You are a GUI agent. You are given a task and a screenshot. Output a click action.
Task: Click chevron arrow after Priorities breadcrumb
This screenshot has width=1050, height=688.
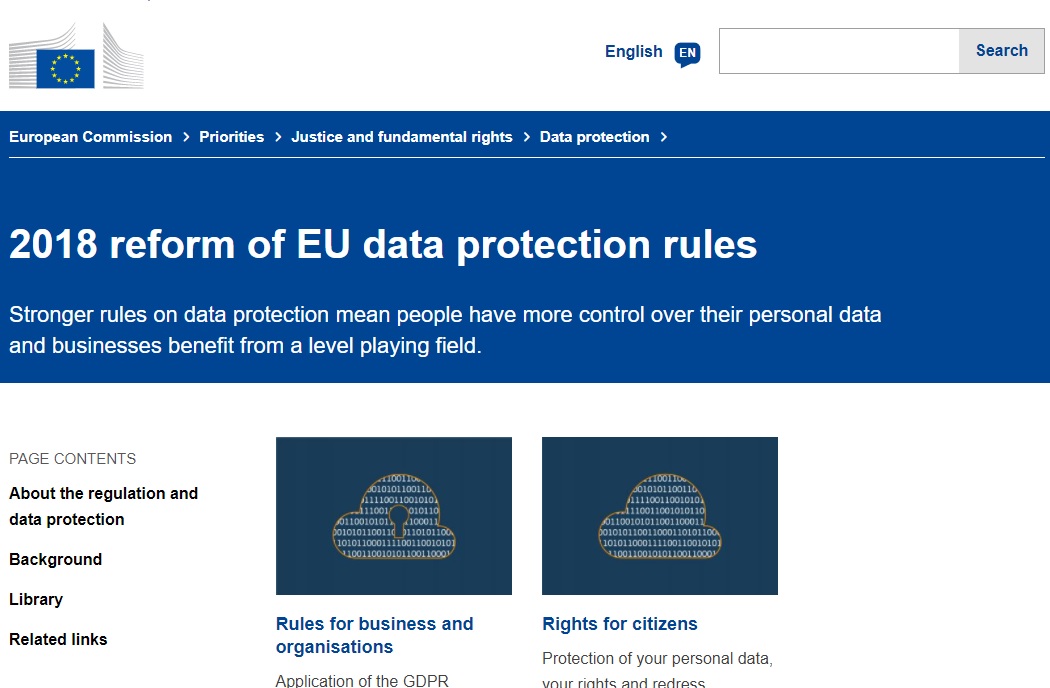[278, 137]
